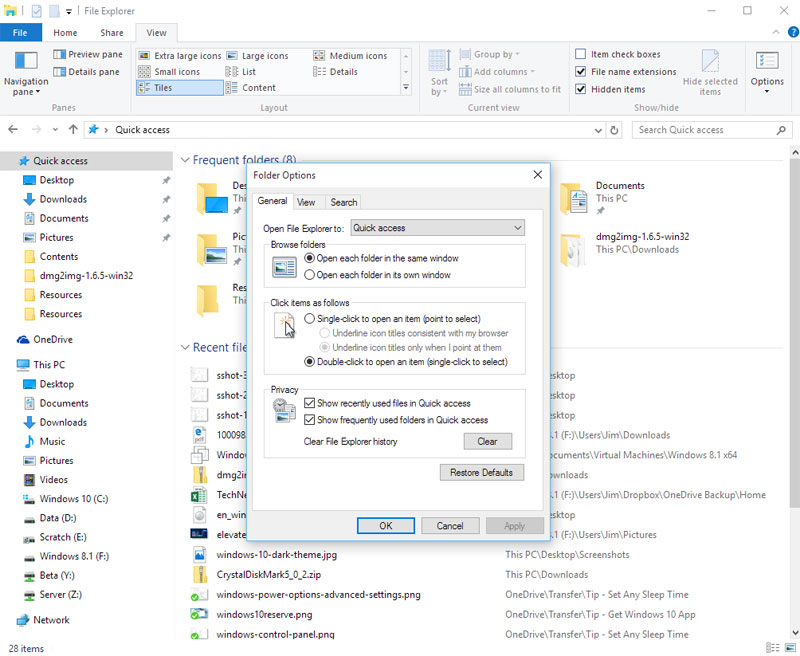800x656 pixels.
Task: Select the General tab in Folder Options
Action: [x=272, y=201]
